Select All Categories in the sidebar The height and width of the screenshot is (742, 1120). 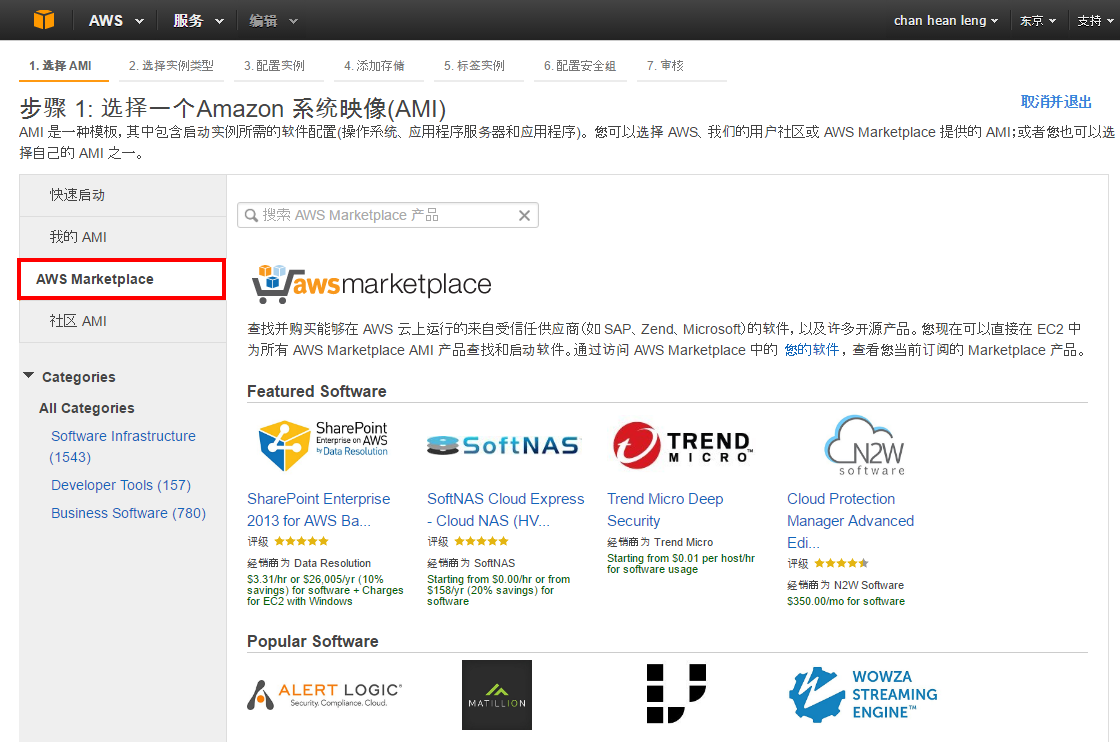86,408
